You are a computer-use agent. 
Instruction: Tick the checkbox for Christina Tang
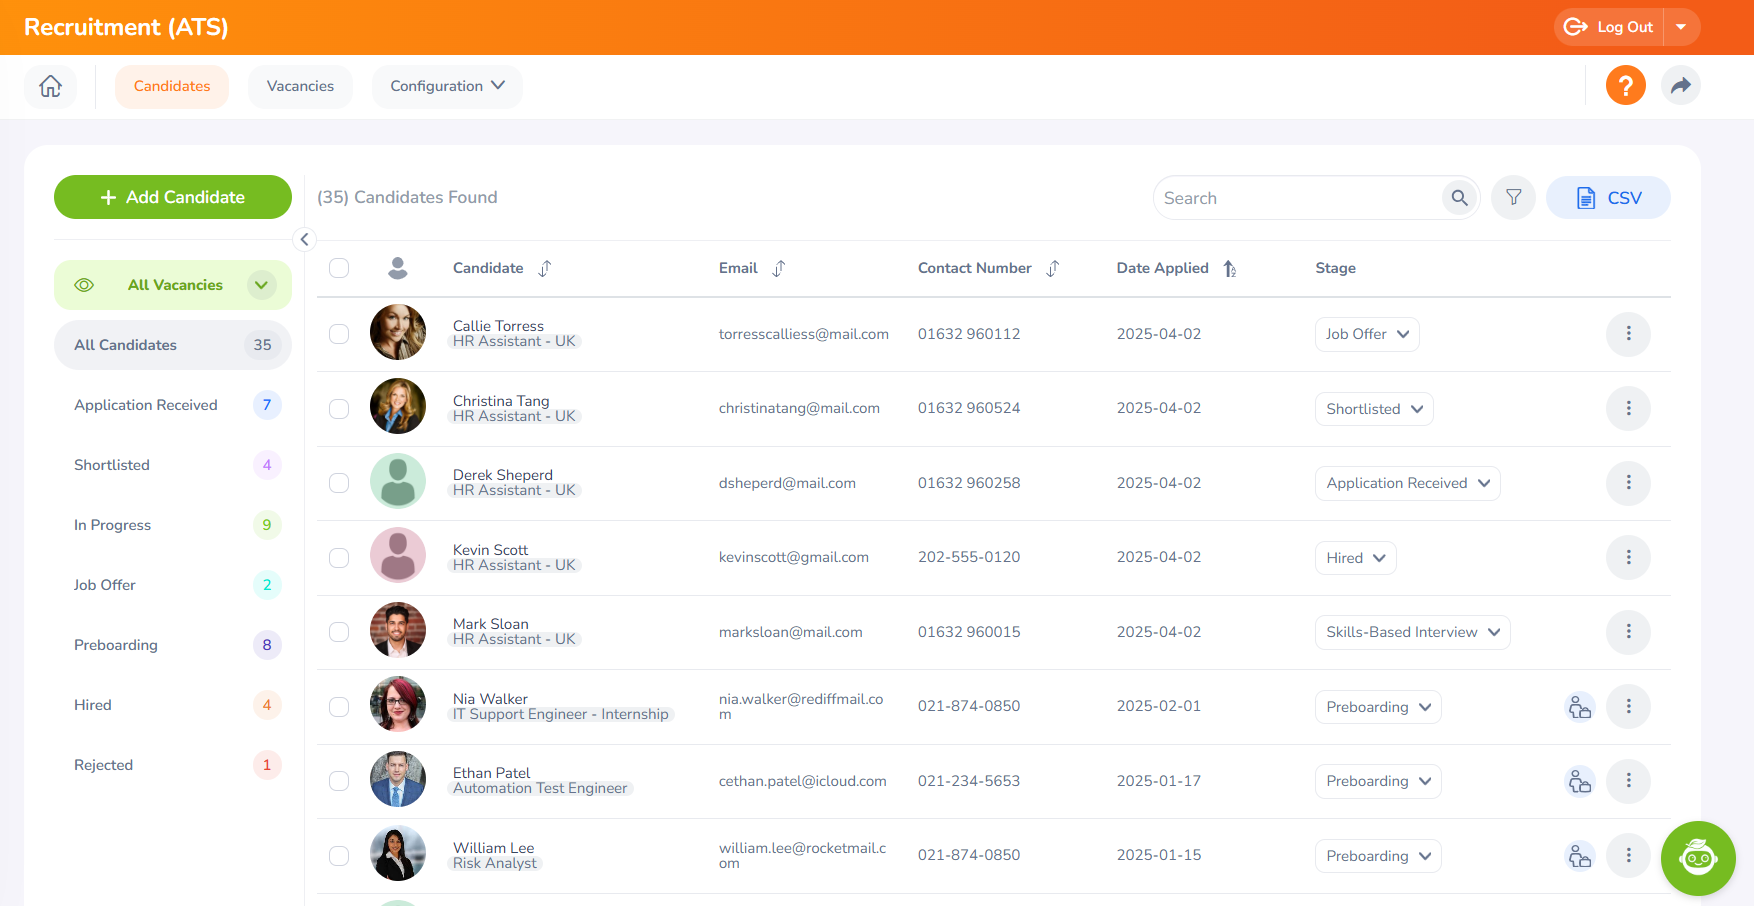(339, 409)
